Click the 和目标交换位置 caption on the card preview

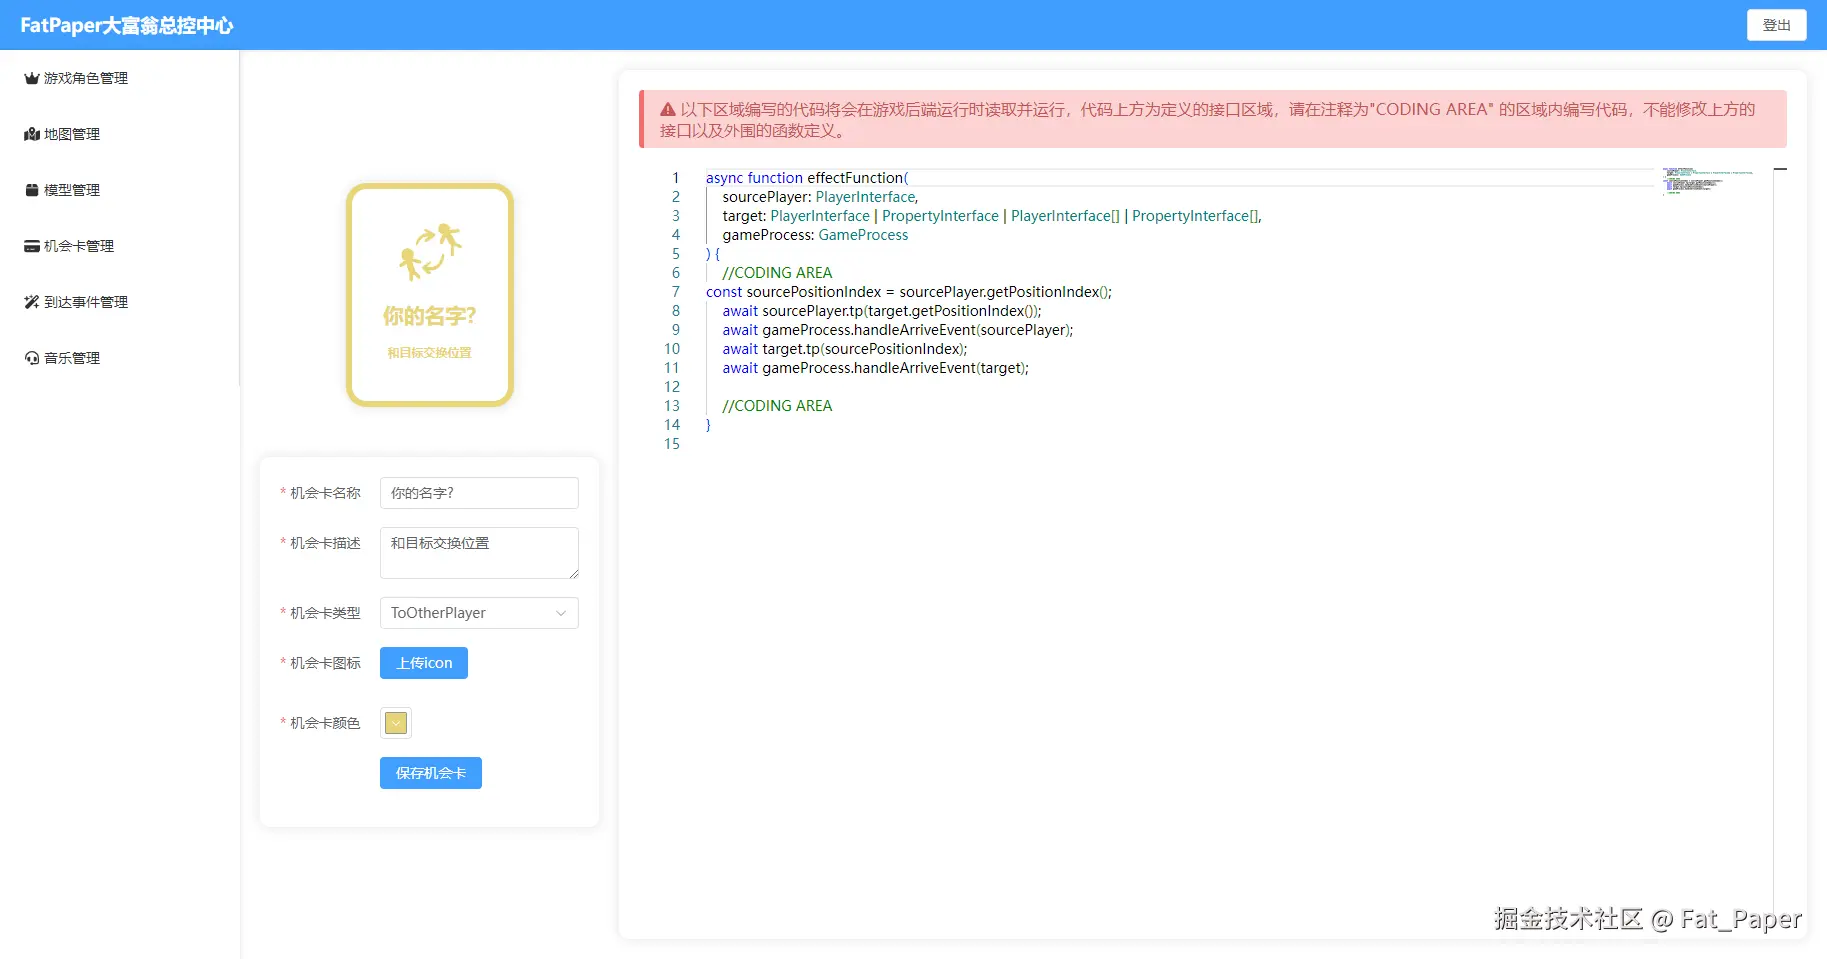pyautogui.click(x=430, y=353)
